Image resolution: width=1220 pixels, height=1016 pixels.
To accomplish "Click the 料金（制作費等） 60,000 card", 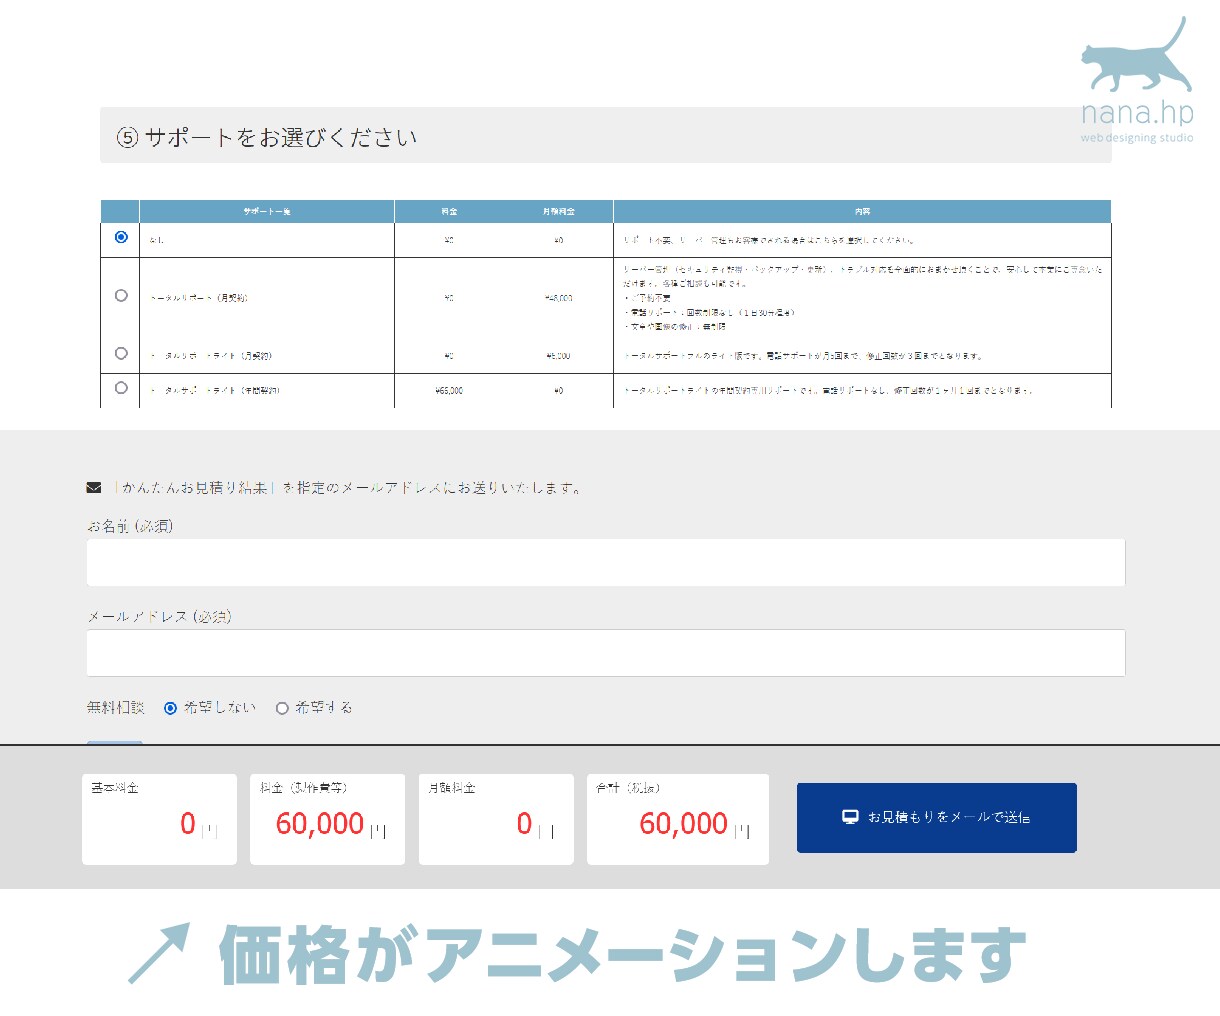I will pyautogui.click(x=327, y=819).
